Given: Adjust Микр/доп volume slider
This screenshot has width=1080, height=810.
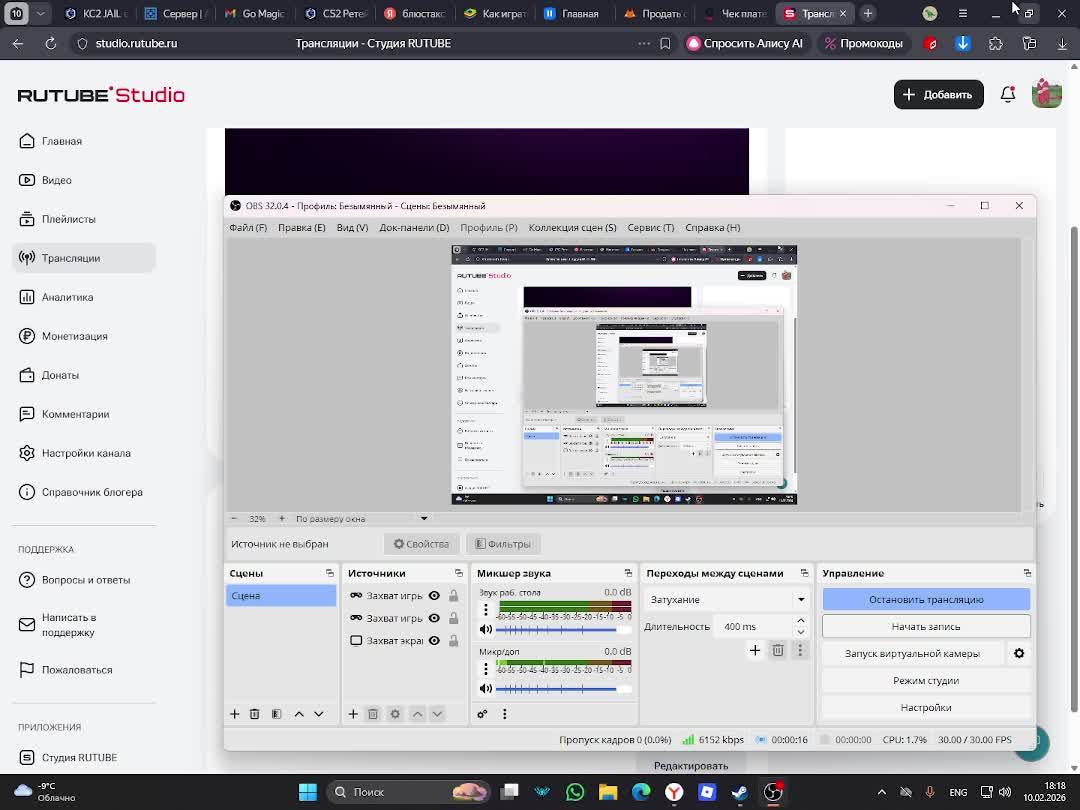Looking at the screenshot, I should pyautogui.click(x=563, y=689).
